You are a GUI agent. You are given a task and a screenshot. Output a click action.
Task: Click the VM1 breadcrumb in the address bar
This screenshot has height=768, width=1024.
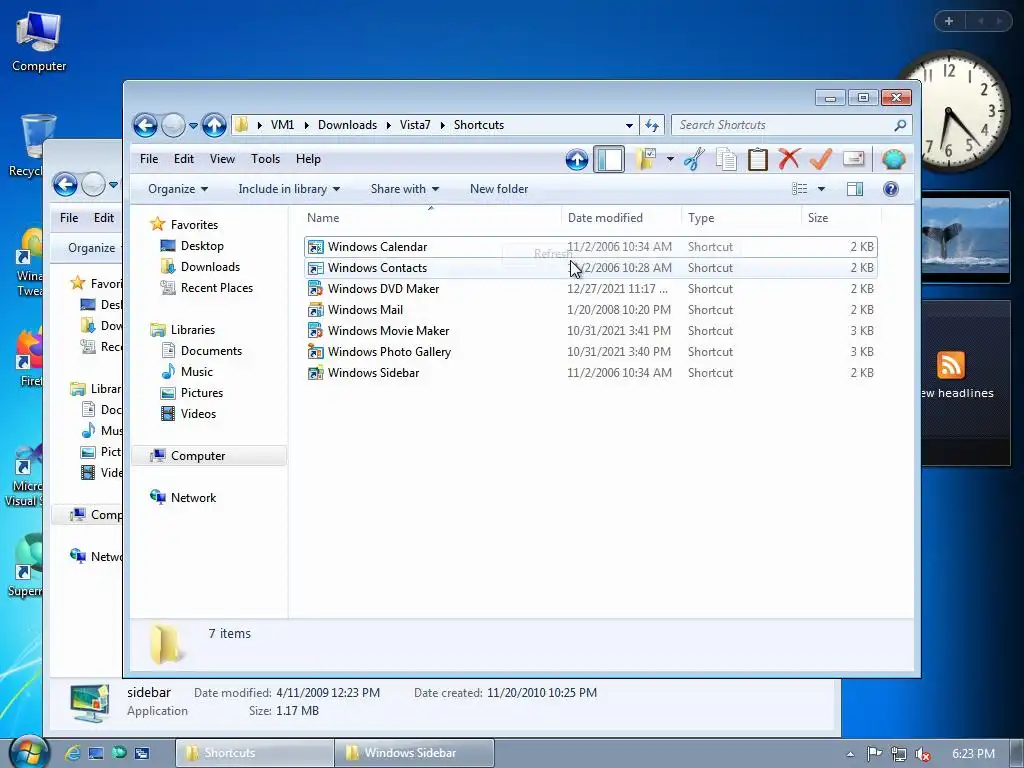pos(282,125)
